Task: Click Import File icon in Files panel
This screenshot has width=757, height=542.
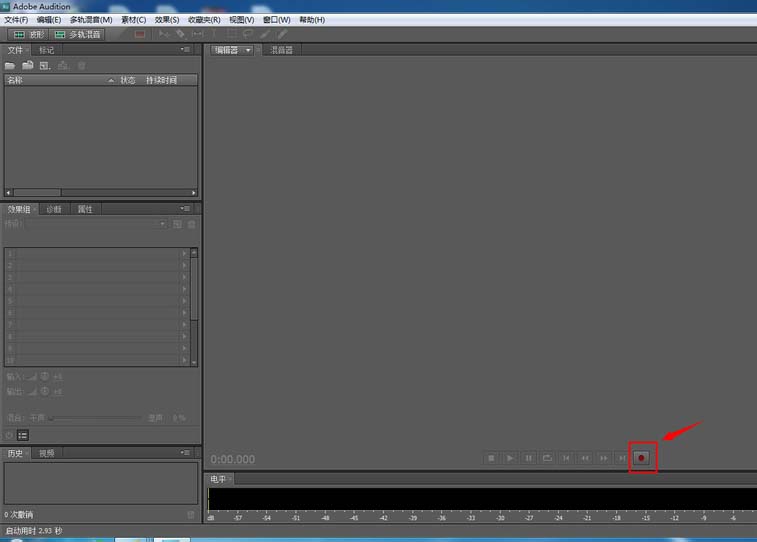Action: (28, 66)
